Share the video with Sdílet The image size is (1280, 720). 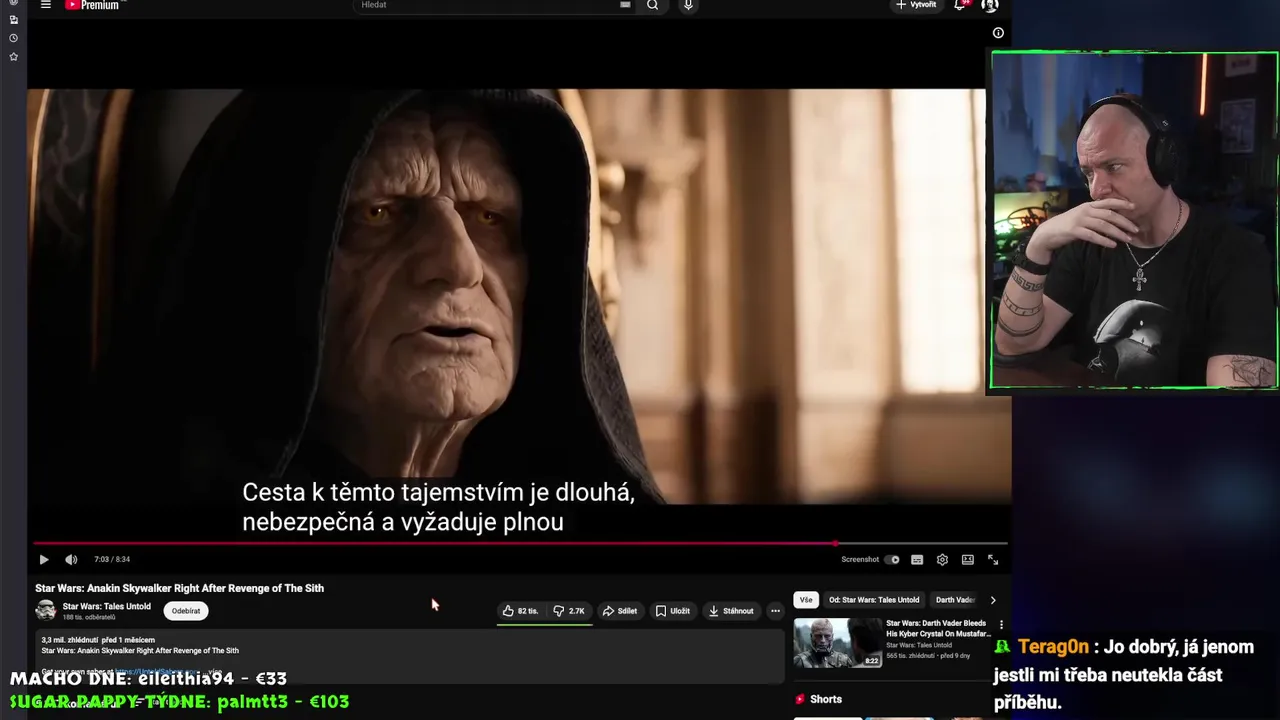pyautogui.click(x=620, y=611)
